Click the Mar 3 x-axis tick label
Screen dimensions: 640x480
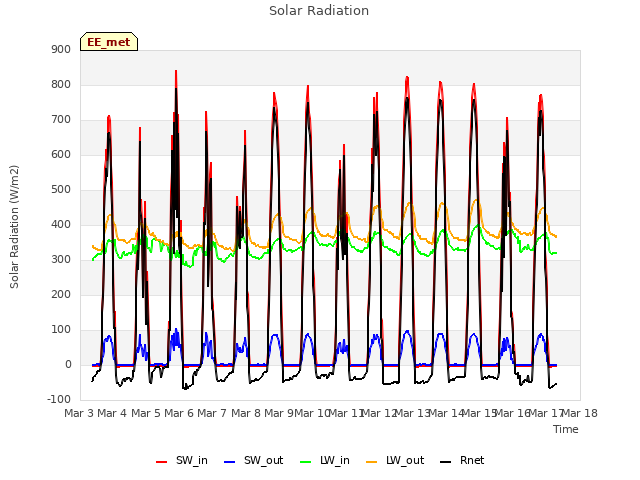click(79, 413)
